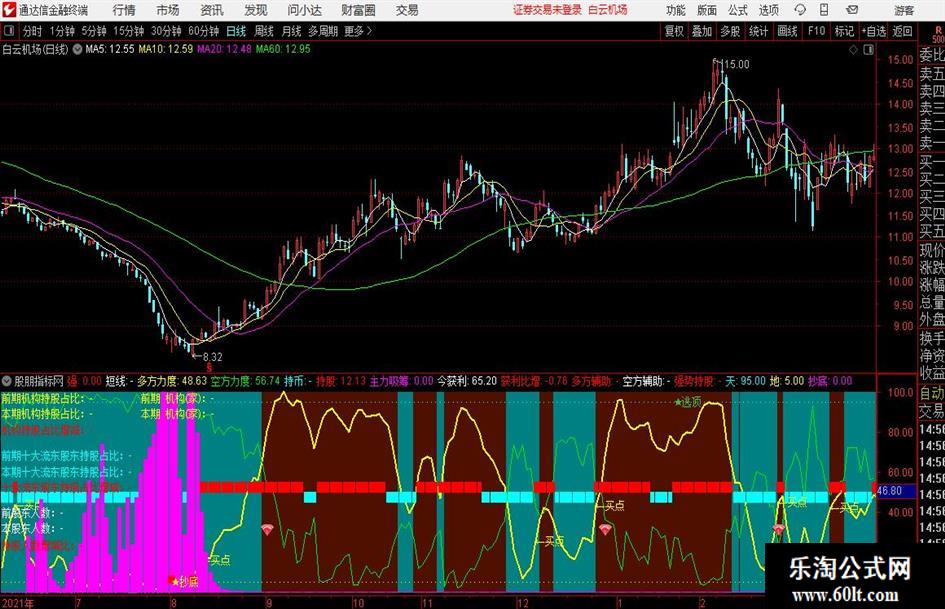
Task: Click the 8.32 low price label
Action: 212,357
